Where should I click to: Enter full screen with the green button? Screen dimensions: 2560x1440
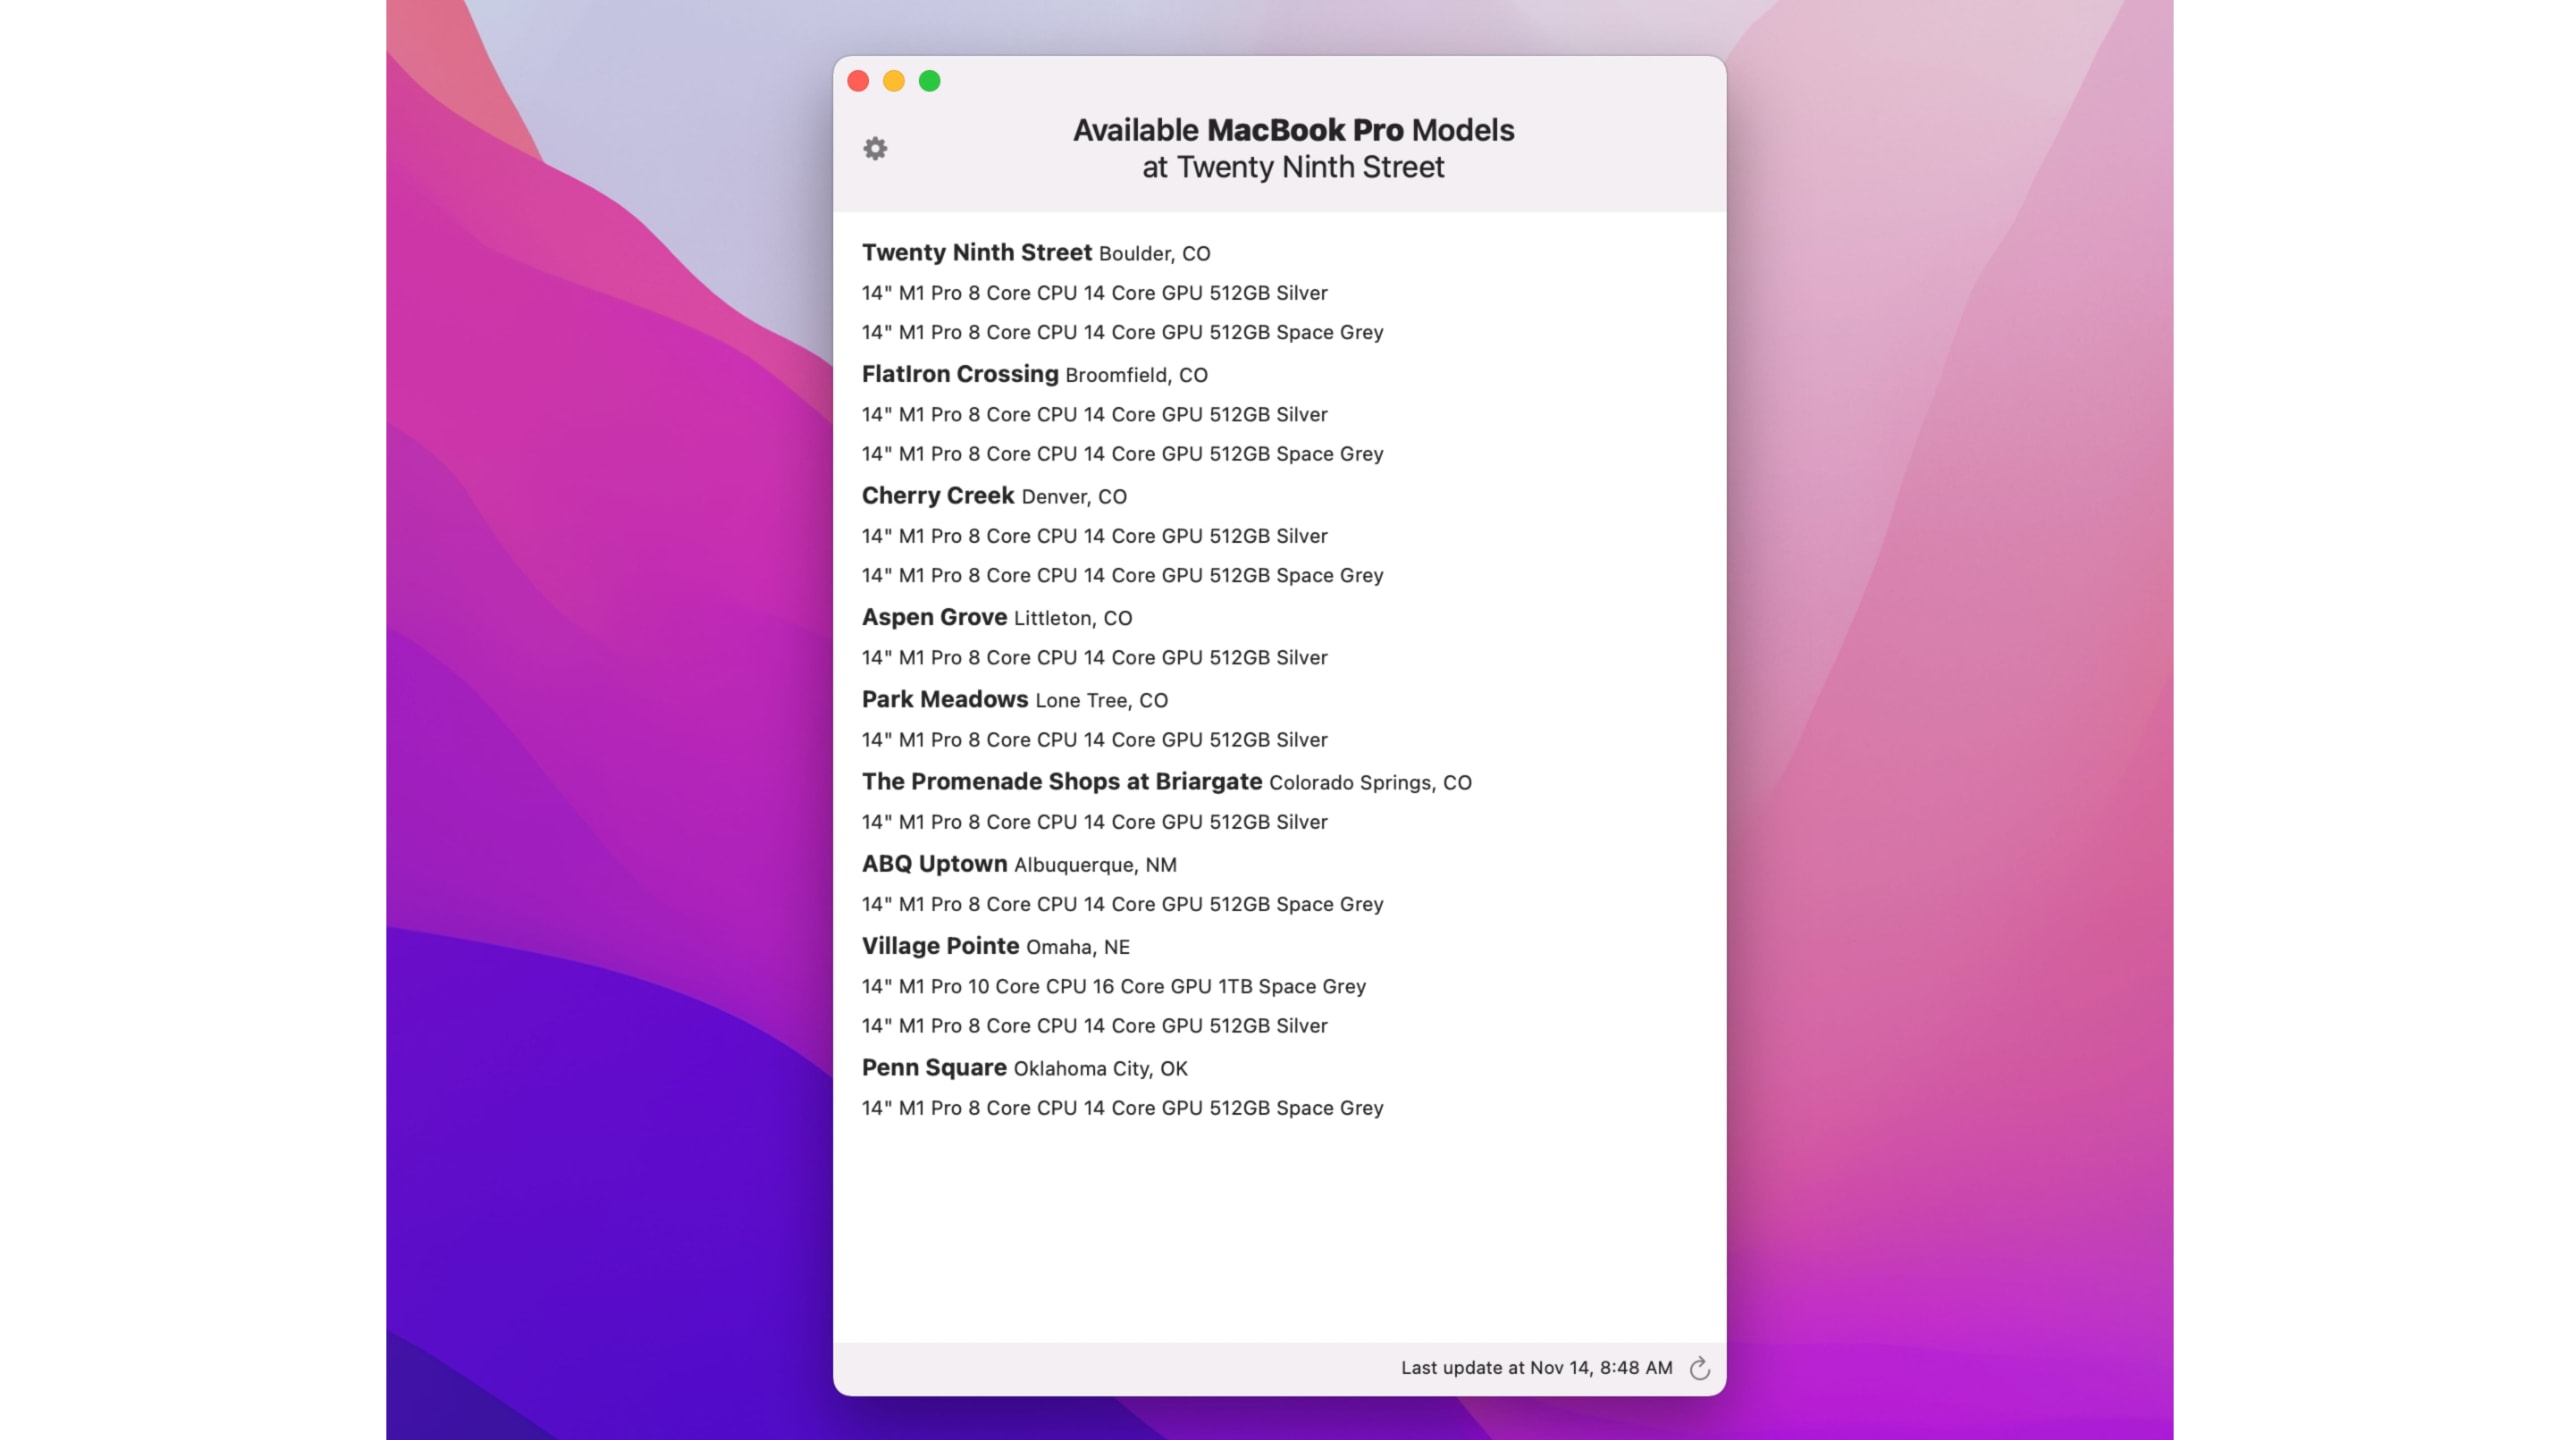(929, 80)
